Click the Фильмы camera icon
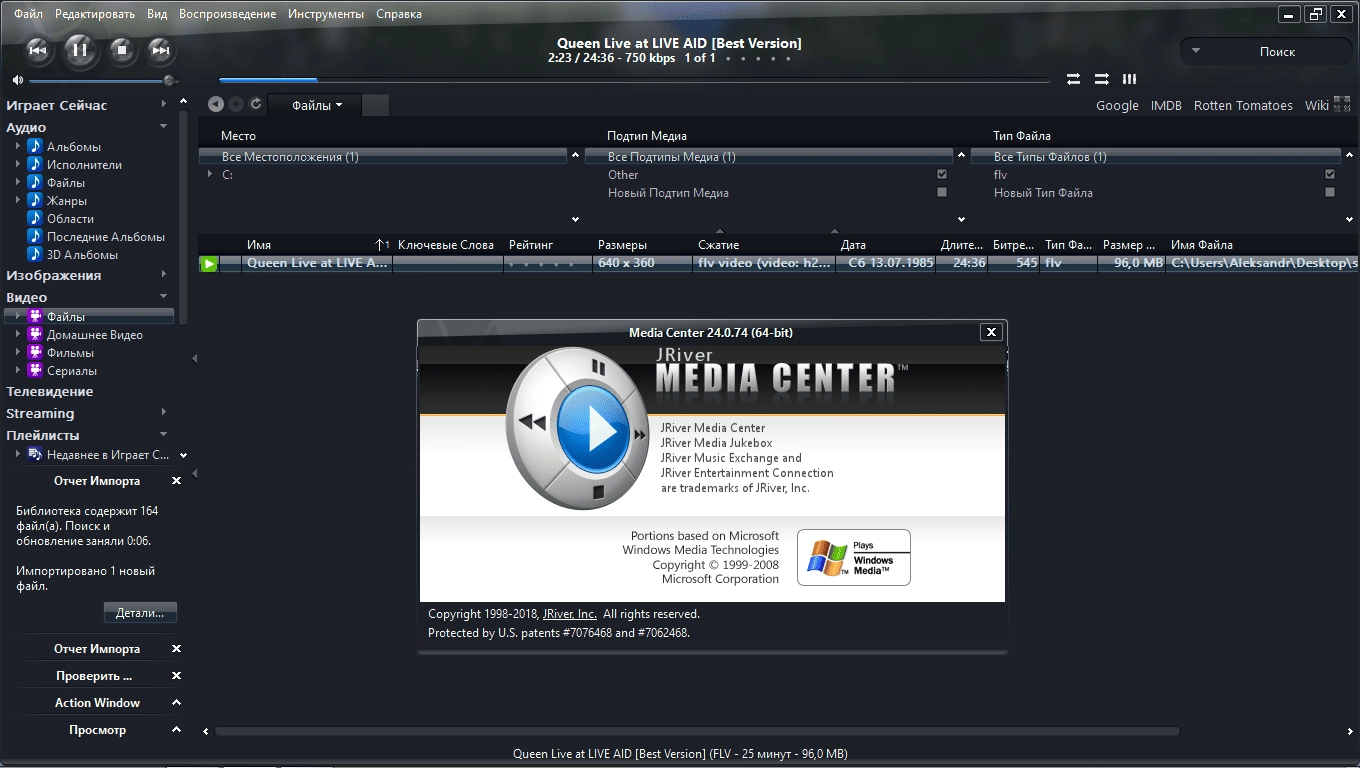The width and height of the screenshot is (1360, 768). click(x=35, y=353)
